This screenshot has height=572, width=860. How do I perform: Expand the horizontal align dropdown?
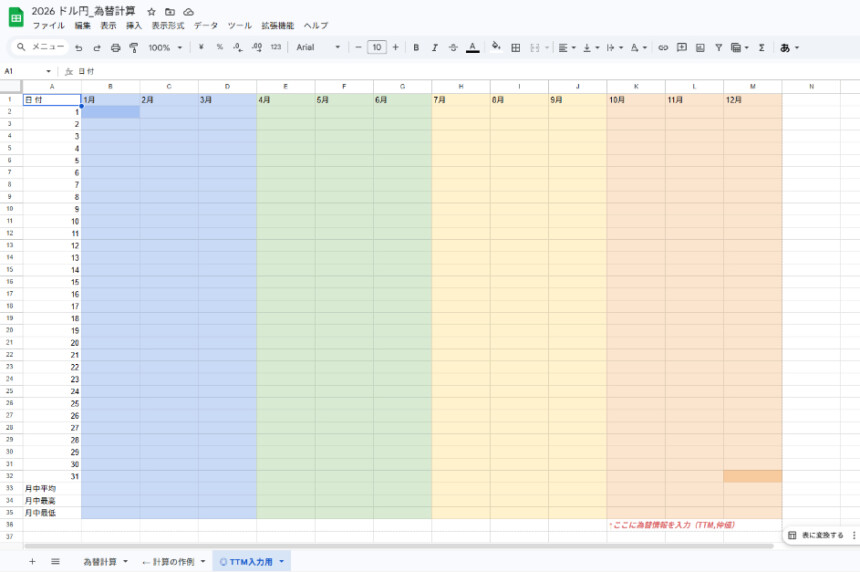(565, 47)
